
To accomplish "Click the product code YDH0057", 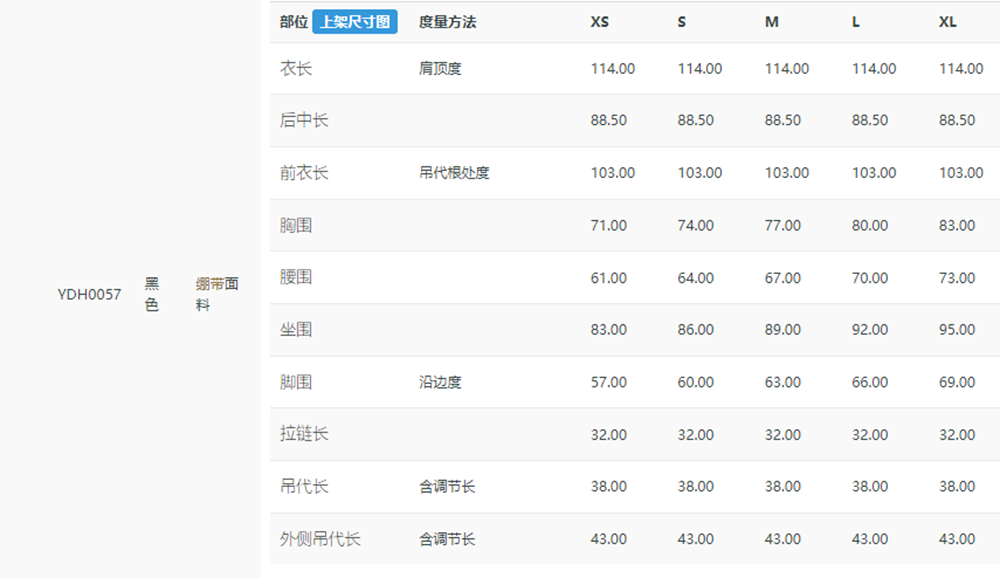I will (89, 294).
